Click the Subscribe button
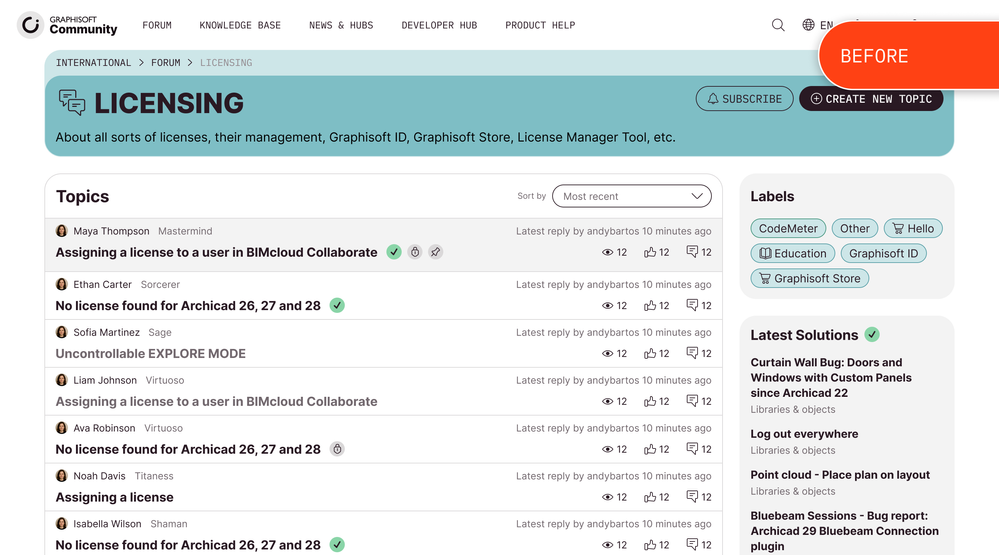 (744, 99)
